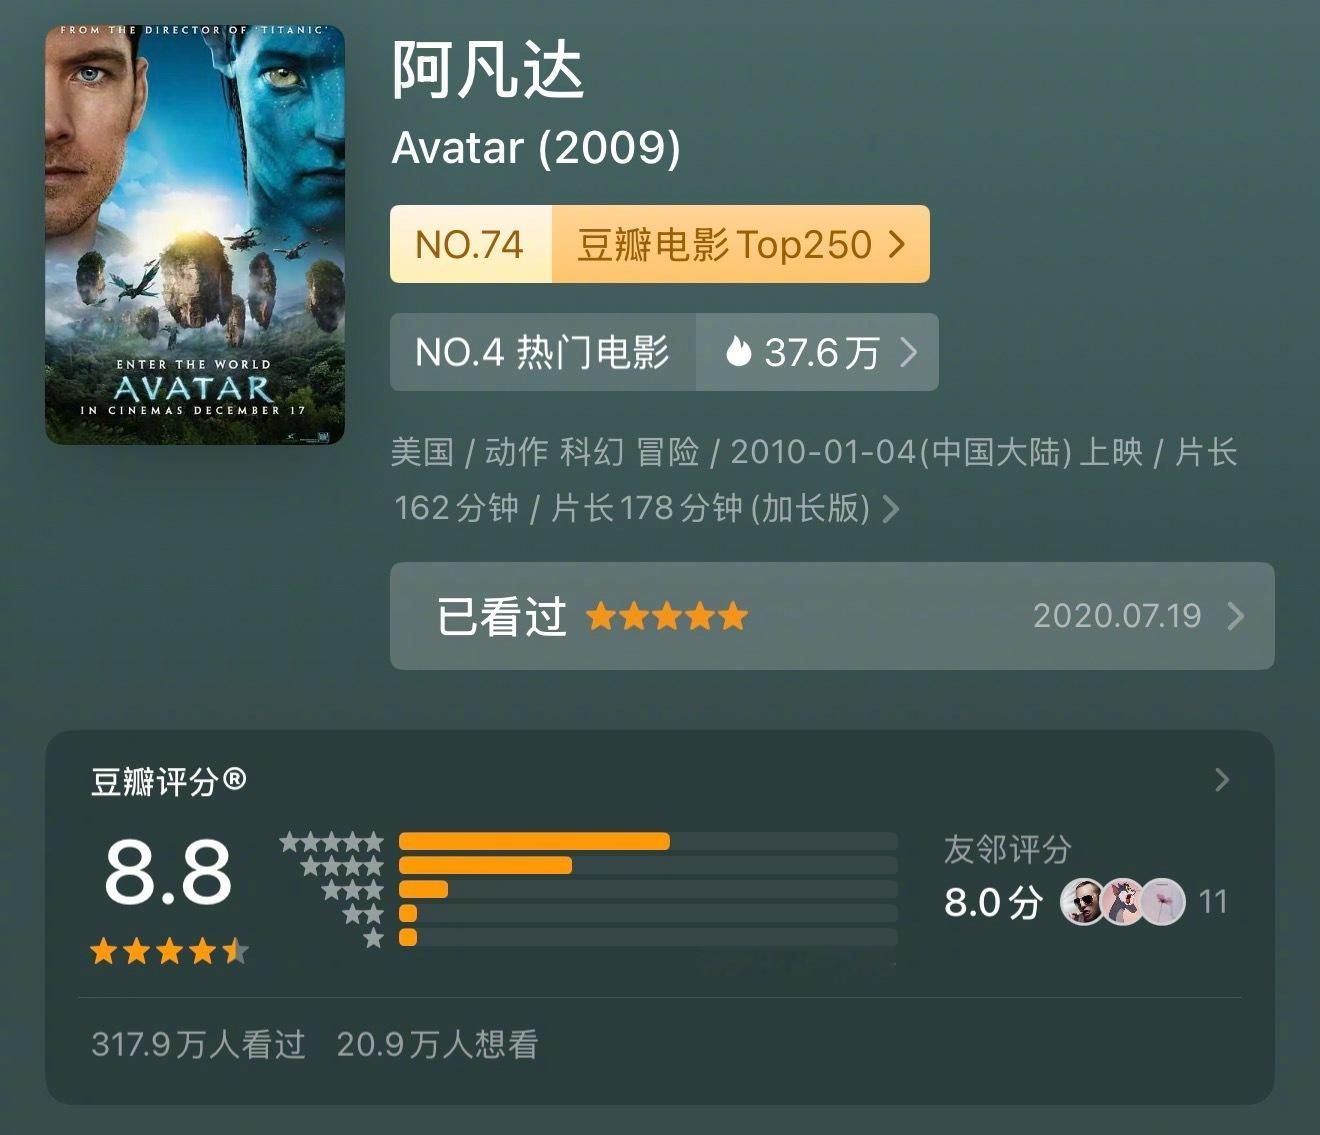Tap the flame popularity icon
Screen dimensions: 1320x1135
pyautogui.click(x=738, y=351)
